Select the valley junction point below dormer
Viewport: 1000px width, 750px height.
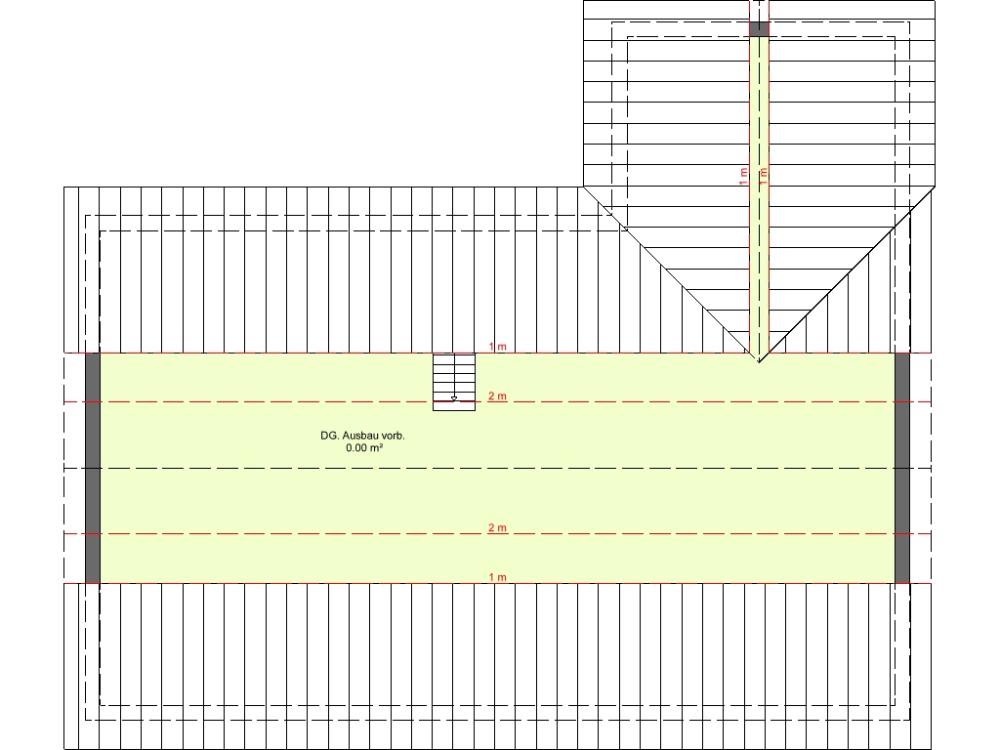point(759,360)
